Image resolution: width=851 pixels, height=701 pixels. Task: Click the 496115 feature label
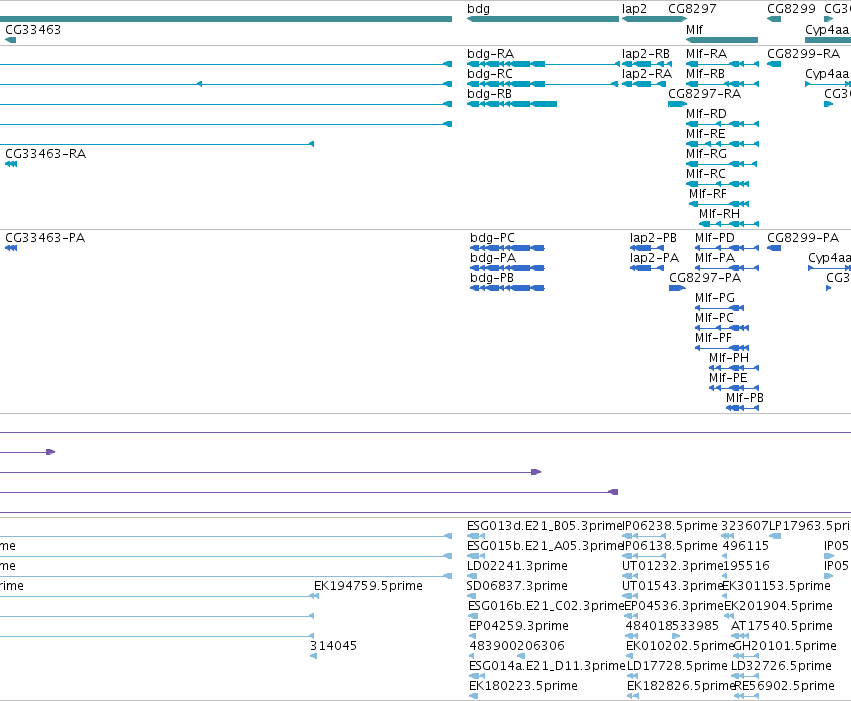point(746,546)
